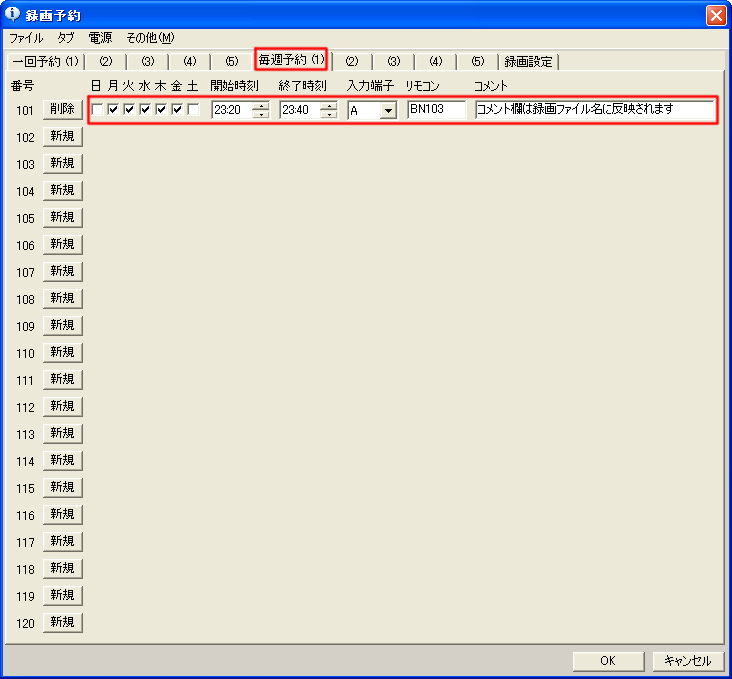Viewport: 732px width, 679px height.
Task: Open the 入力端子 dropdown showing A
Action: [387, 110]
